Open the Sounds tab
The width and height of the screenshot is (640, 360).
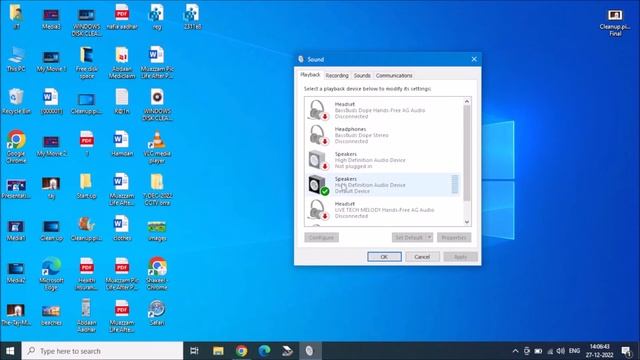click(x=362, y=76)
